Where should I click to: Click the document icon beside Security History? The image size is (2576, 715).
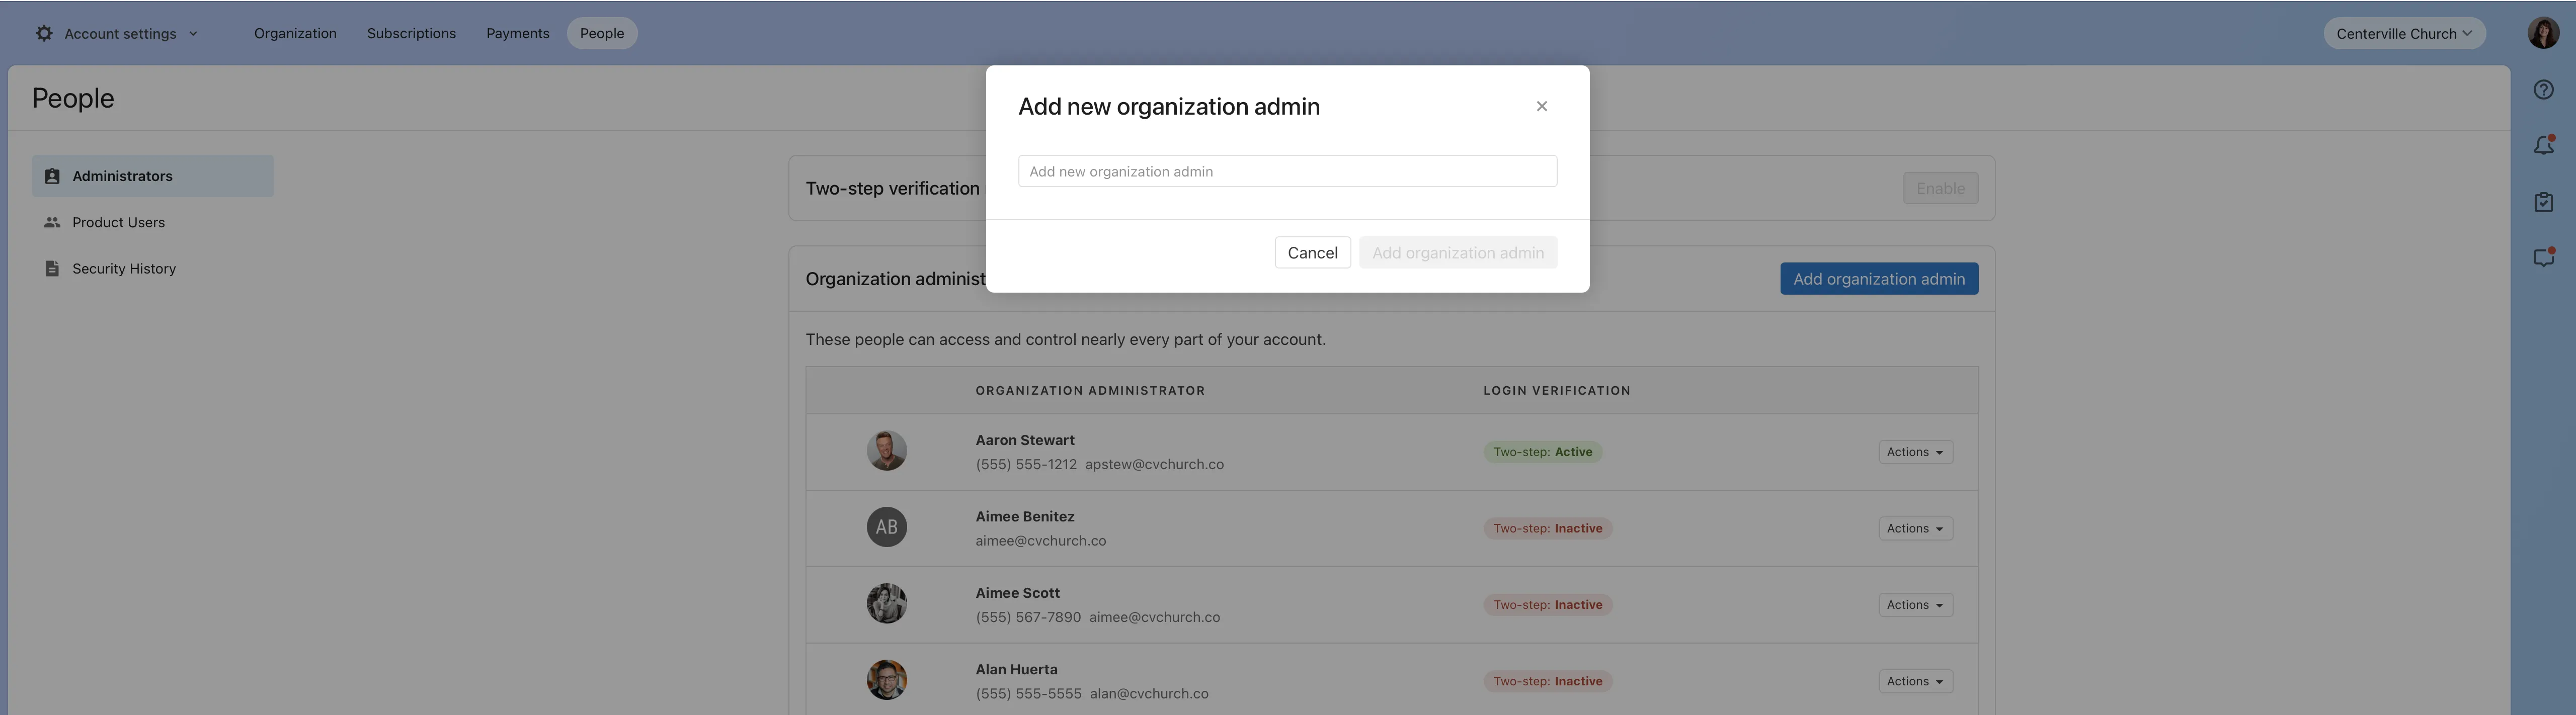tap(51, 268)
